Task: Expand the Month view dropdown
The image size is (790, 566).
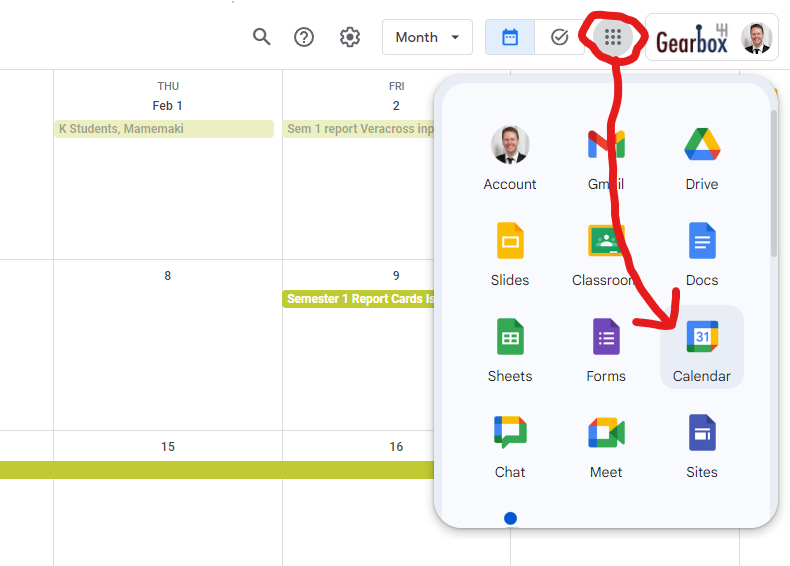Action: tap(427, 37)
